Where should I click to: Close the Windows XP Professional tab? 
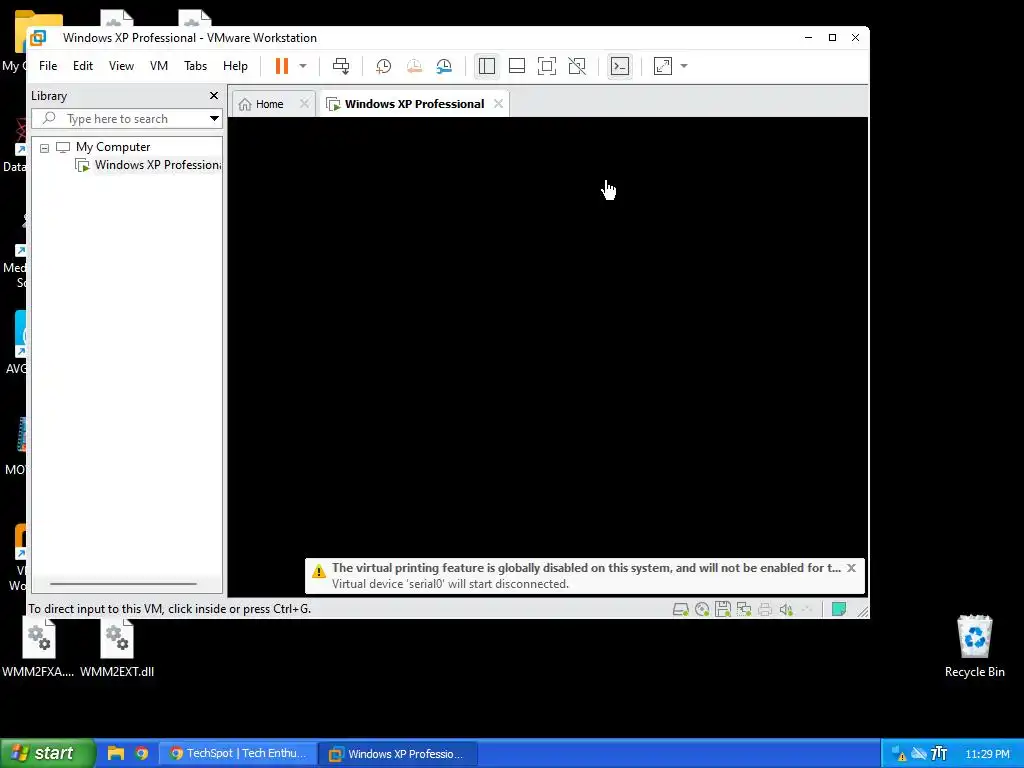click(498, 104)
